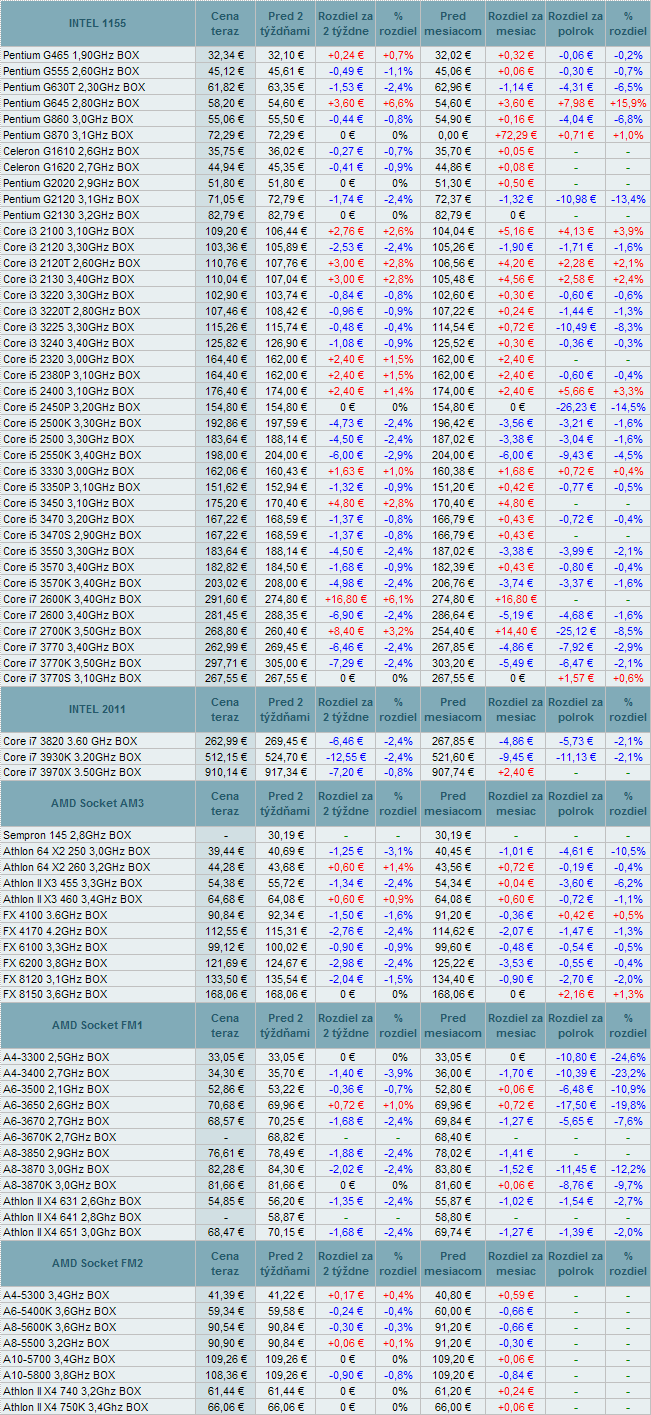Click A6-3650 2,6GHz BOX name
651x1415 pixels.
[55, 1104]
